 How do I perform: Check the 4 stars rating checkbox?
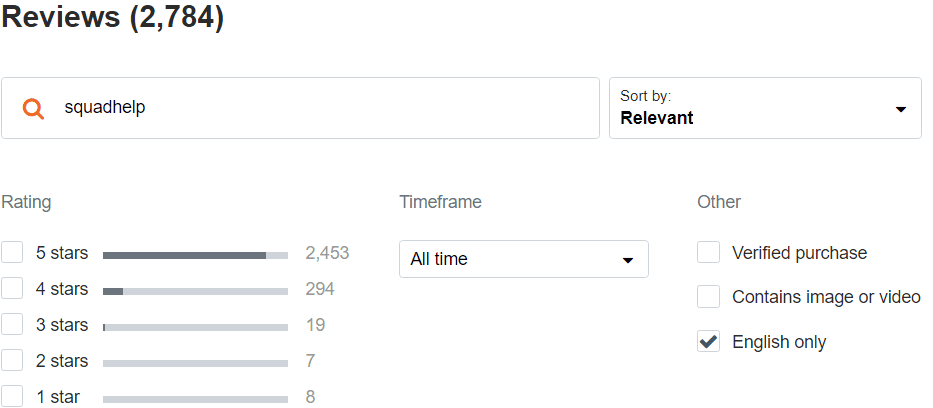click(12, 288)
